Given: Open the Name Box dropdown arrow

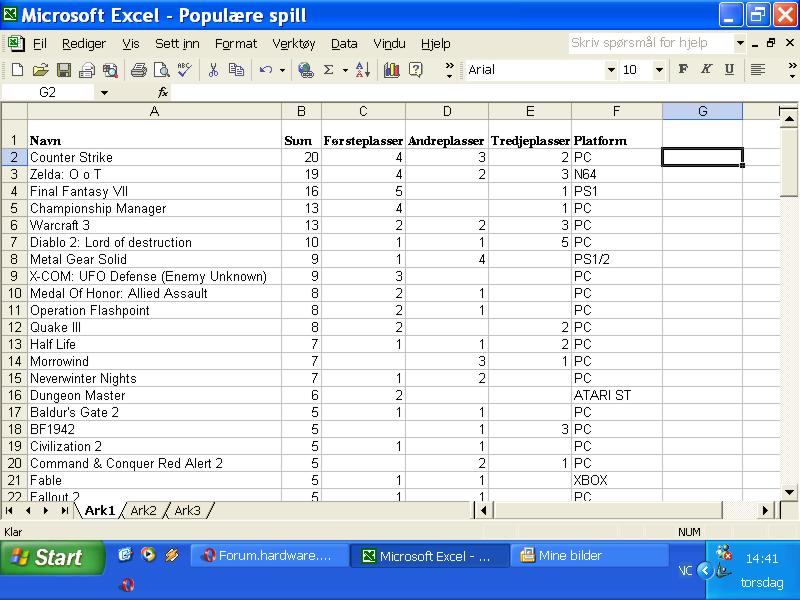Looking at the screenshot, I should point(104,93).
